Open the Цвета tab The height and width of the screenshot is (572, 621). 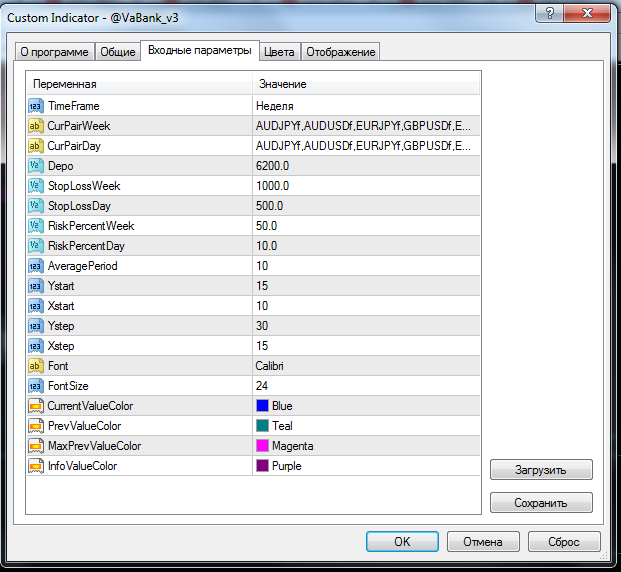pos(279,52)
